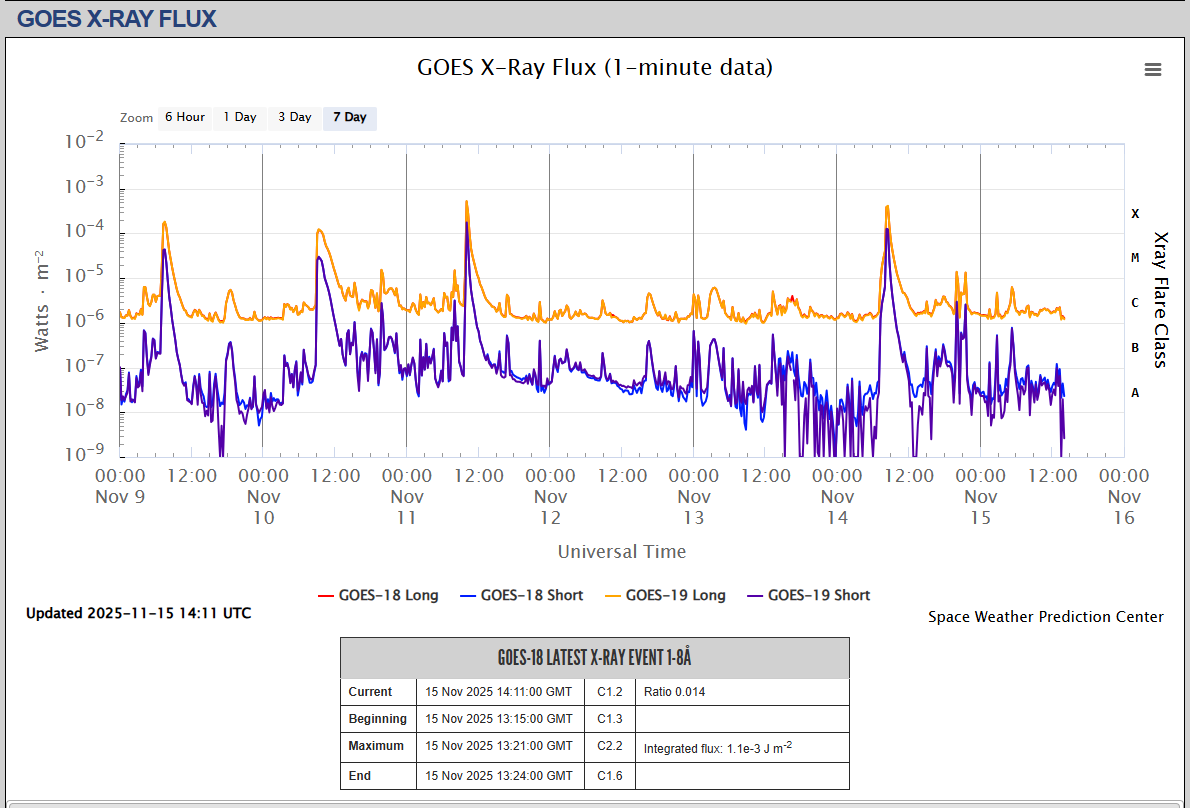
Task: Toggle GOES-19 Long legend entry
Action: point(665,595)
